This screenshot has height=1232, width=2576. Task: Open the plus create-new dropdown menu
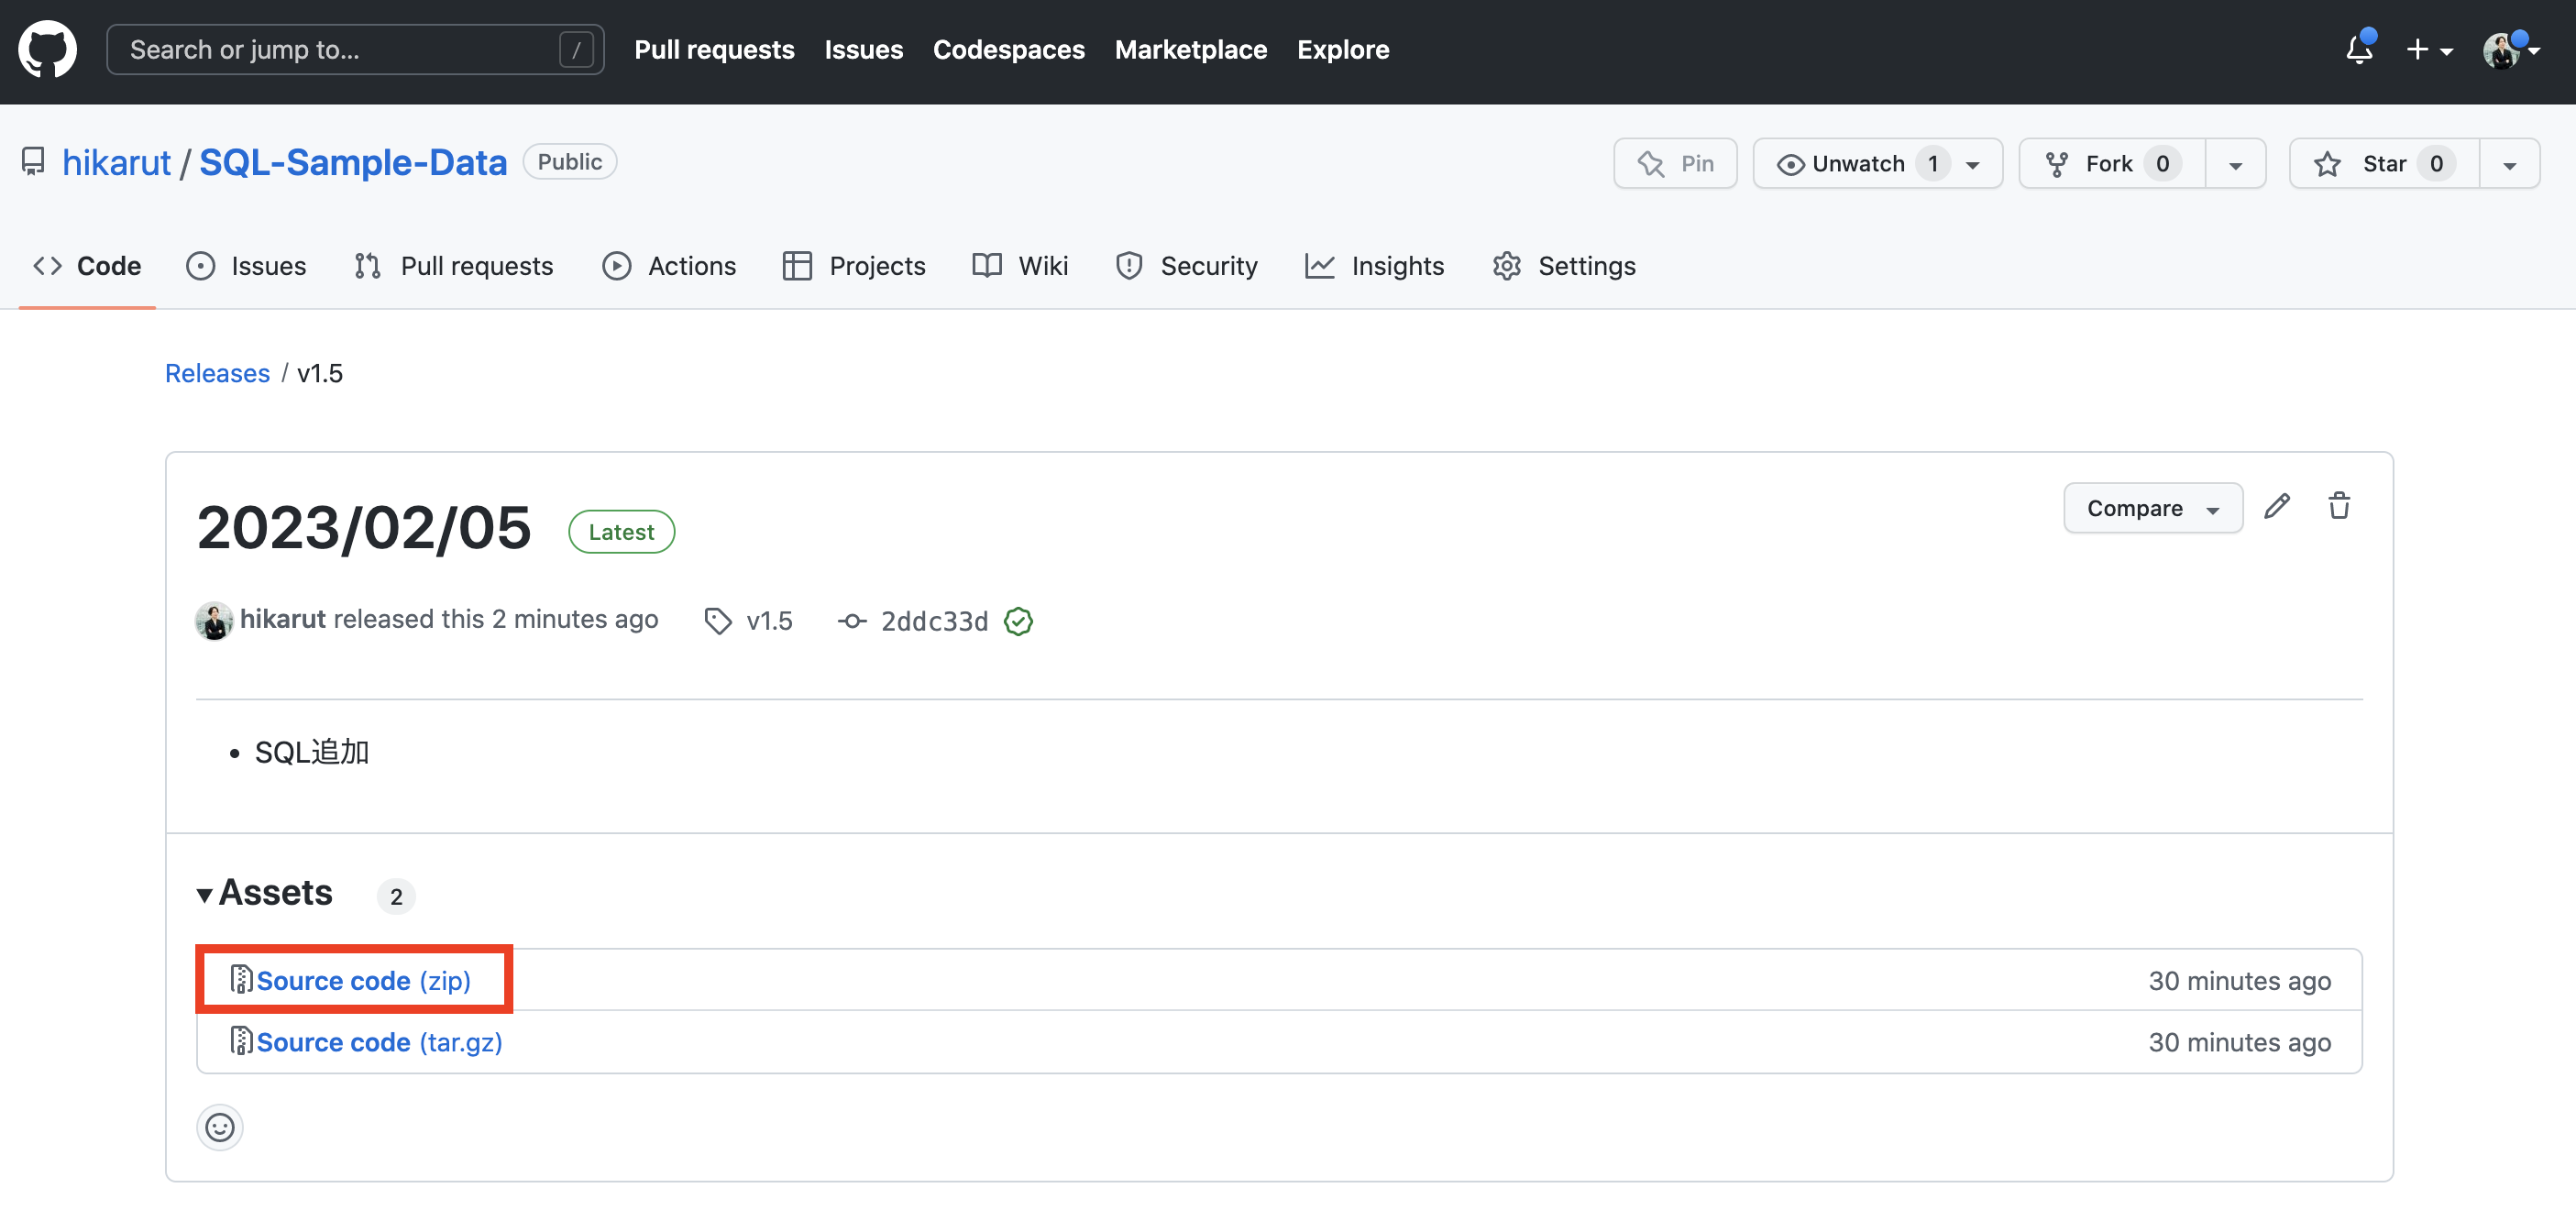point(2429,50)
